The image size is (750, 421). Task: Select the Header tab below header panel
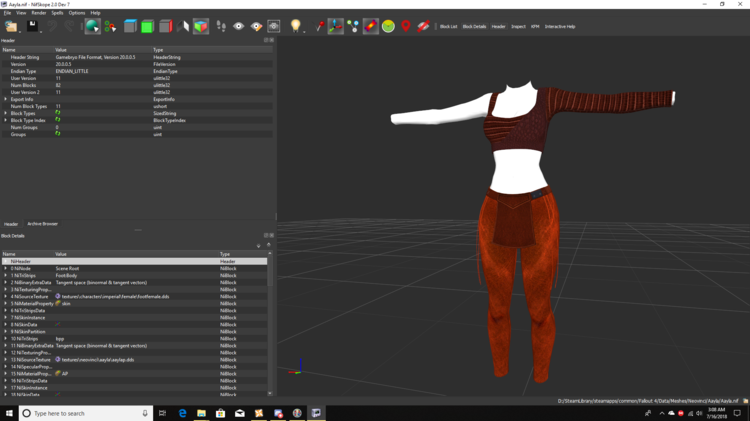pos(11,224)
